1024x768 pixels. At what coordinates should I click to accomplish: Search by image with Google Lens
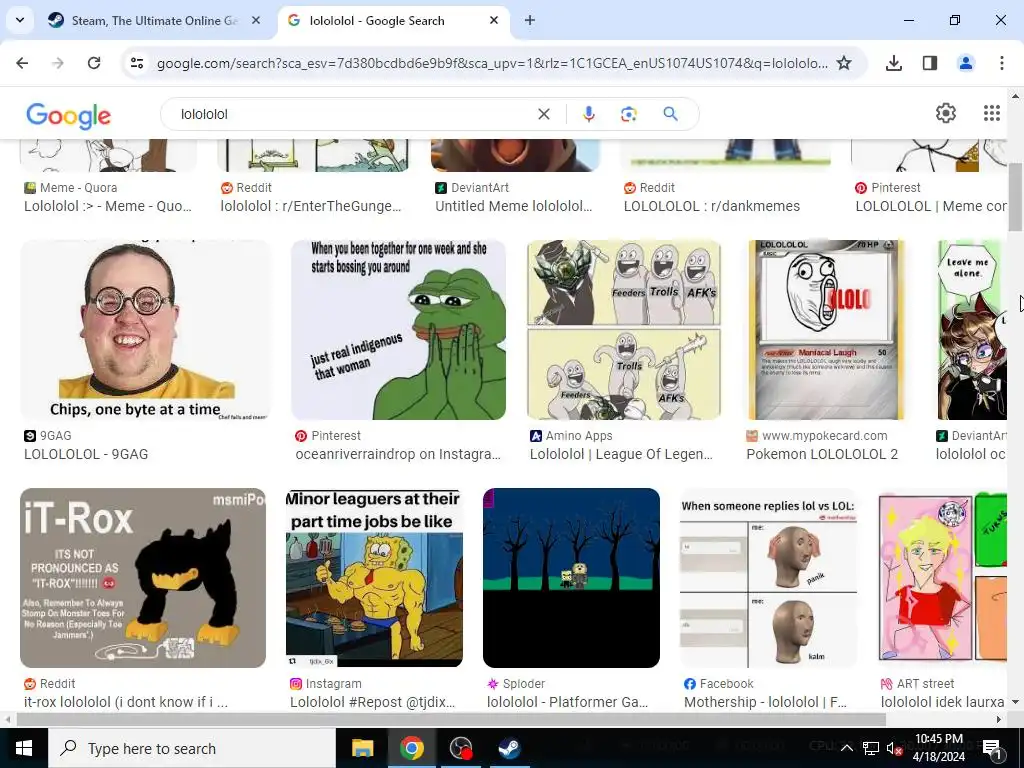tap(628, 114)
